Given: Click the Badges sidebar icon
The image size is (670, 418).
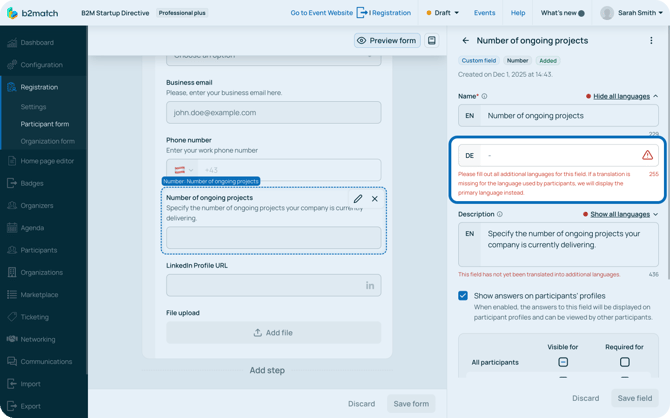Looking at the screenshot, I should (x=12, y=183).
